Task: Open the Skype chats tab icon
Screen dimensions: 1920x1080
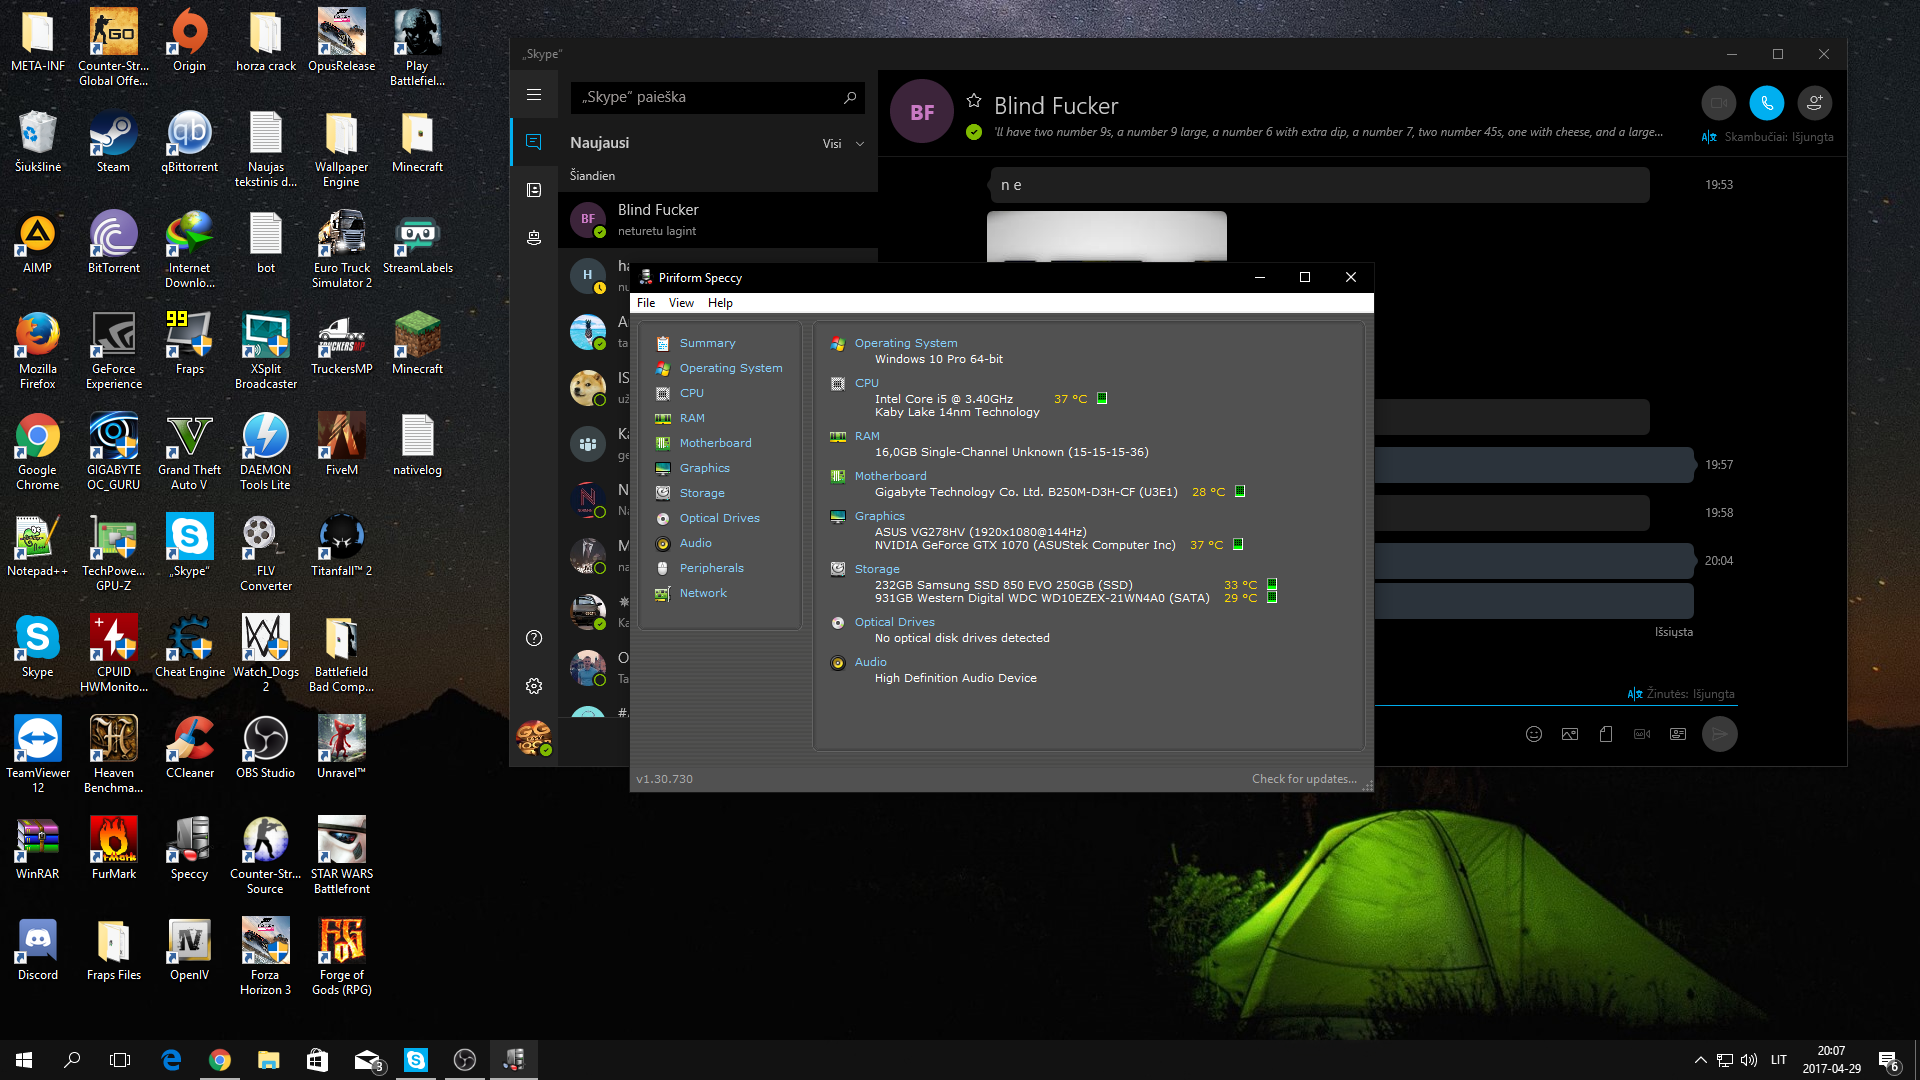Action: (x=534, y=142)
